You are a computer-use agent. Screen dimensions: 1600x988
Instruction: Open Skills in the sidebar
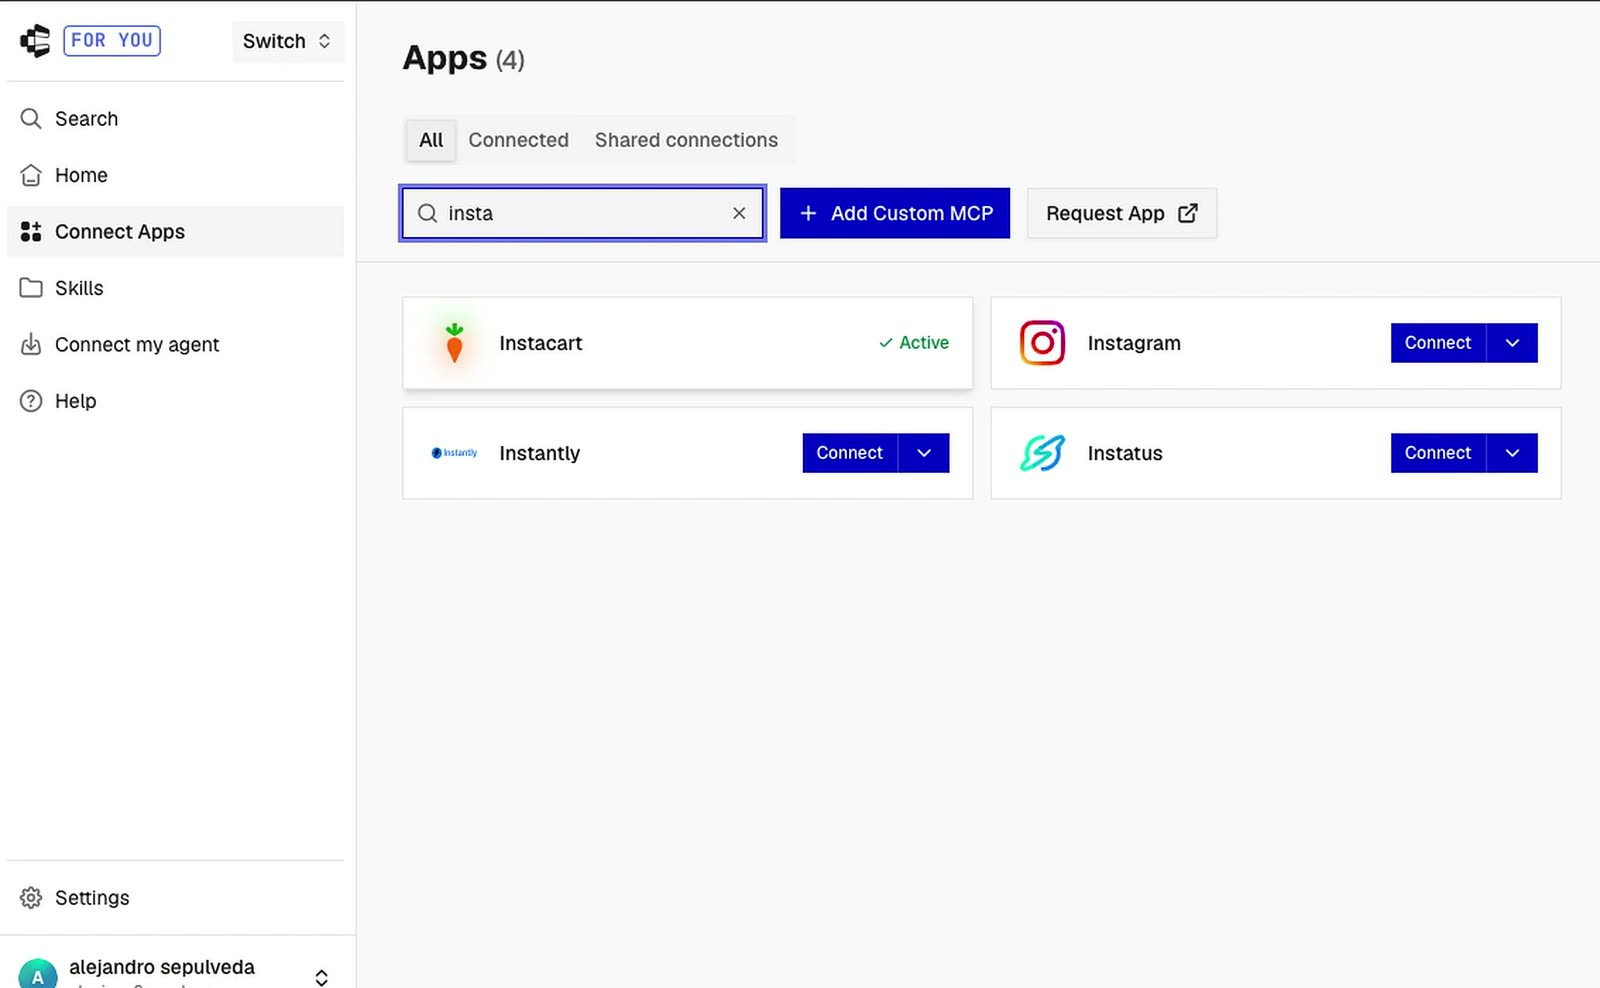175,288
